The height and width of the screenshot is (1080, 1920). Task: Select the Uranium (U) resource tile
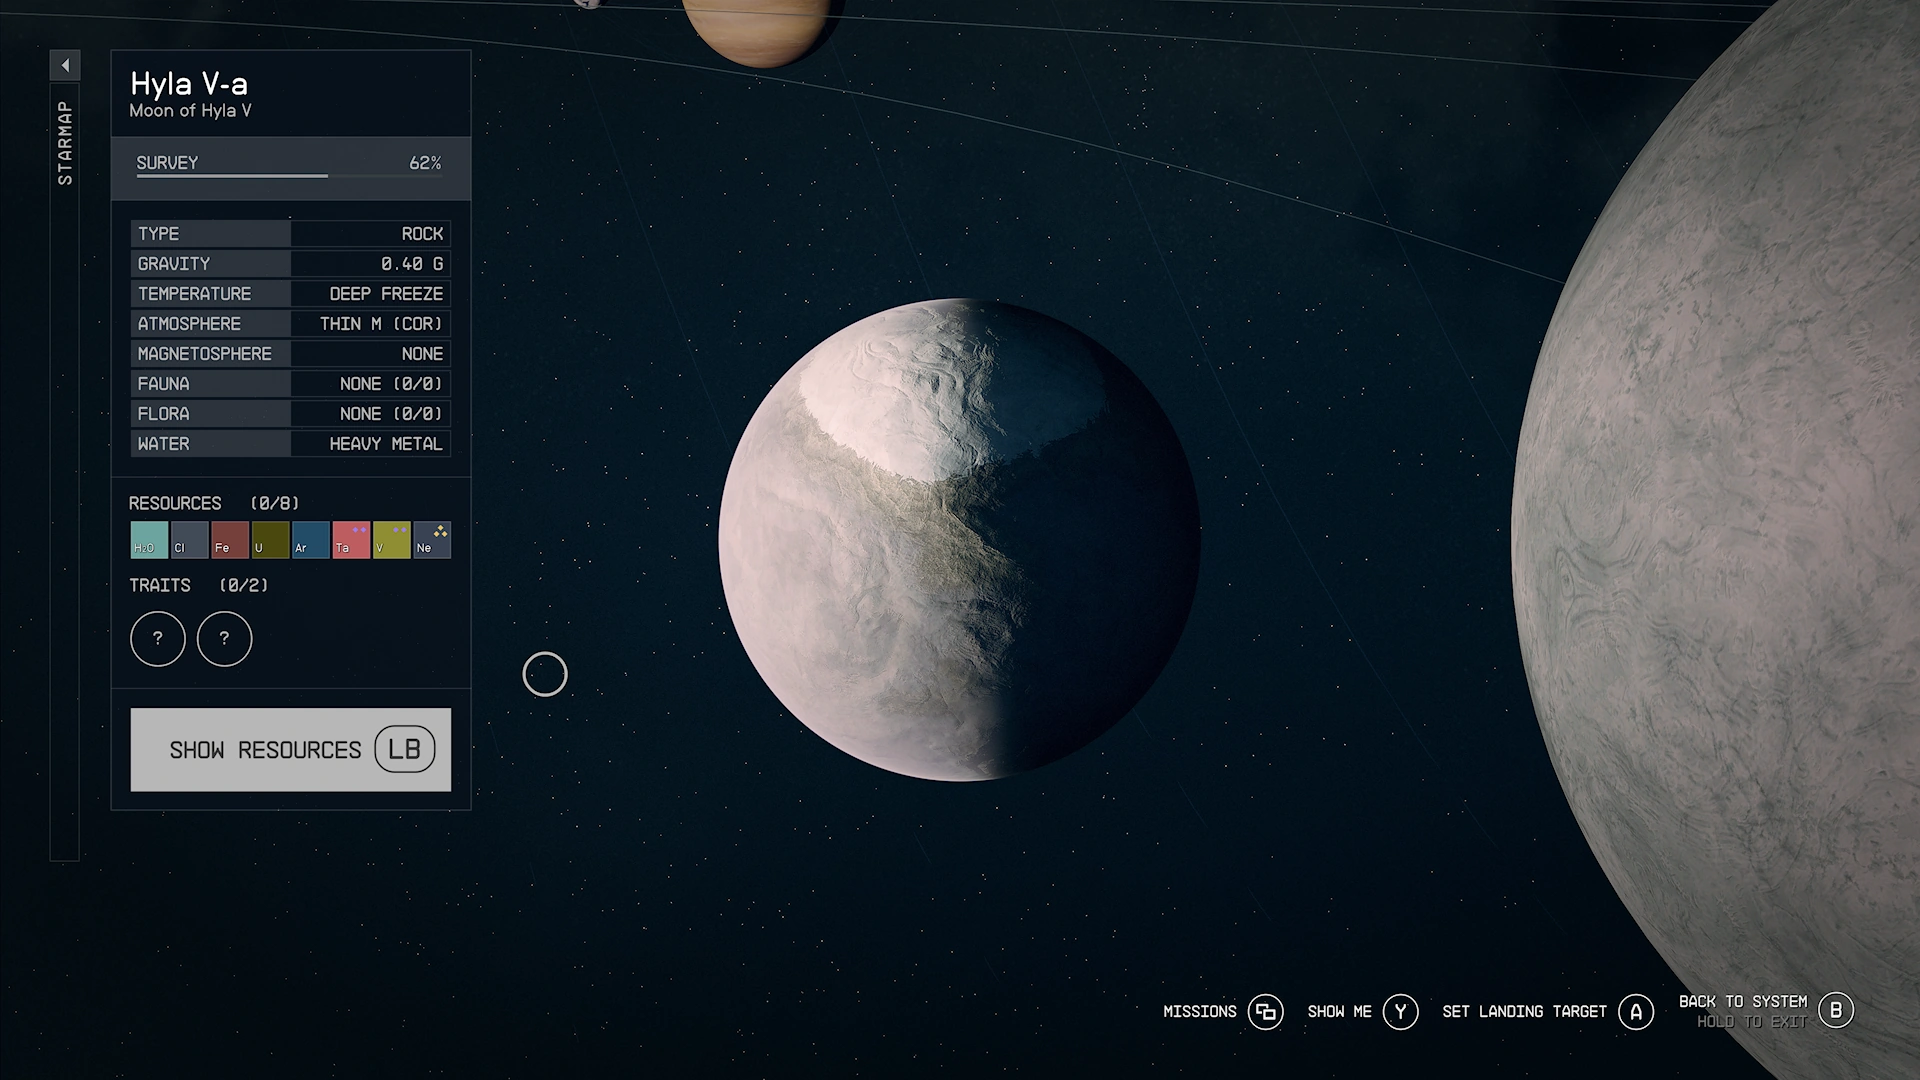(270, 540)
